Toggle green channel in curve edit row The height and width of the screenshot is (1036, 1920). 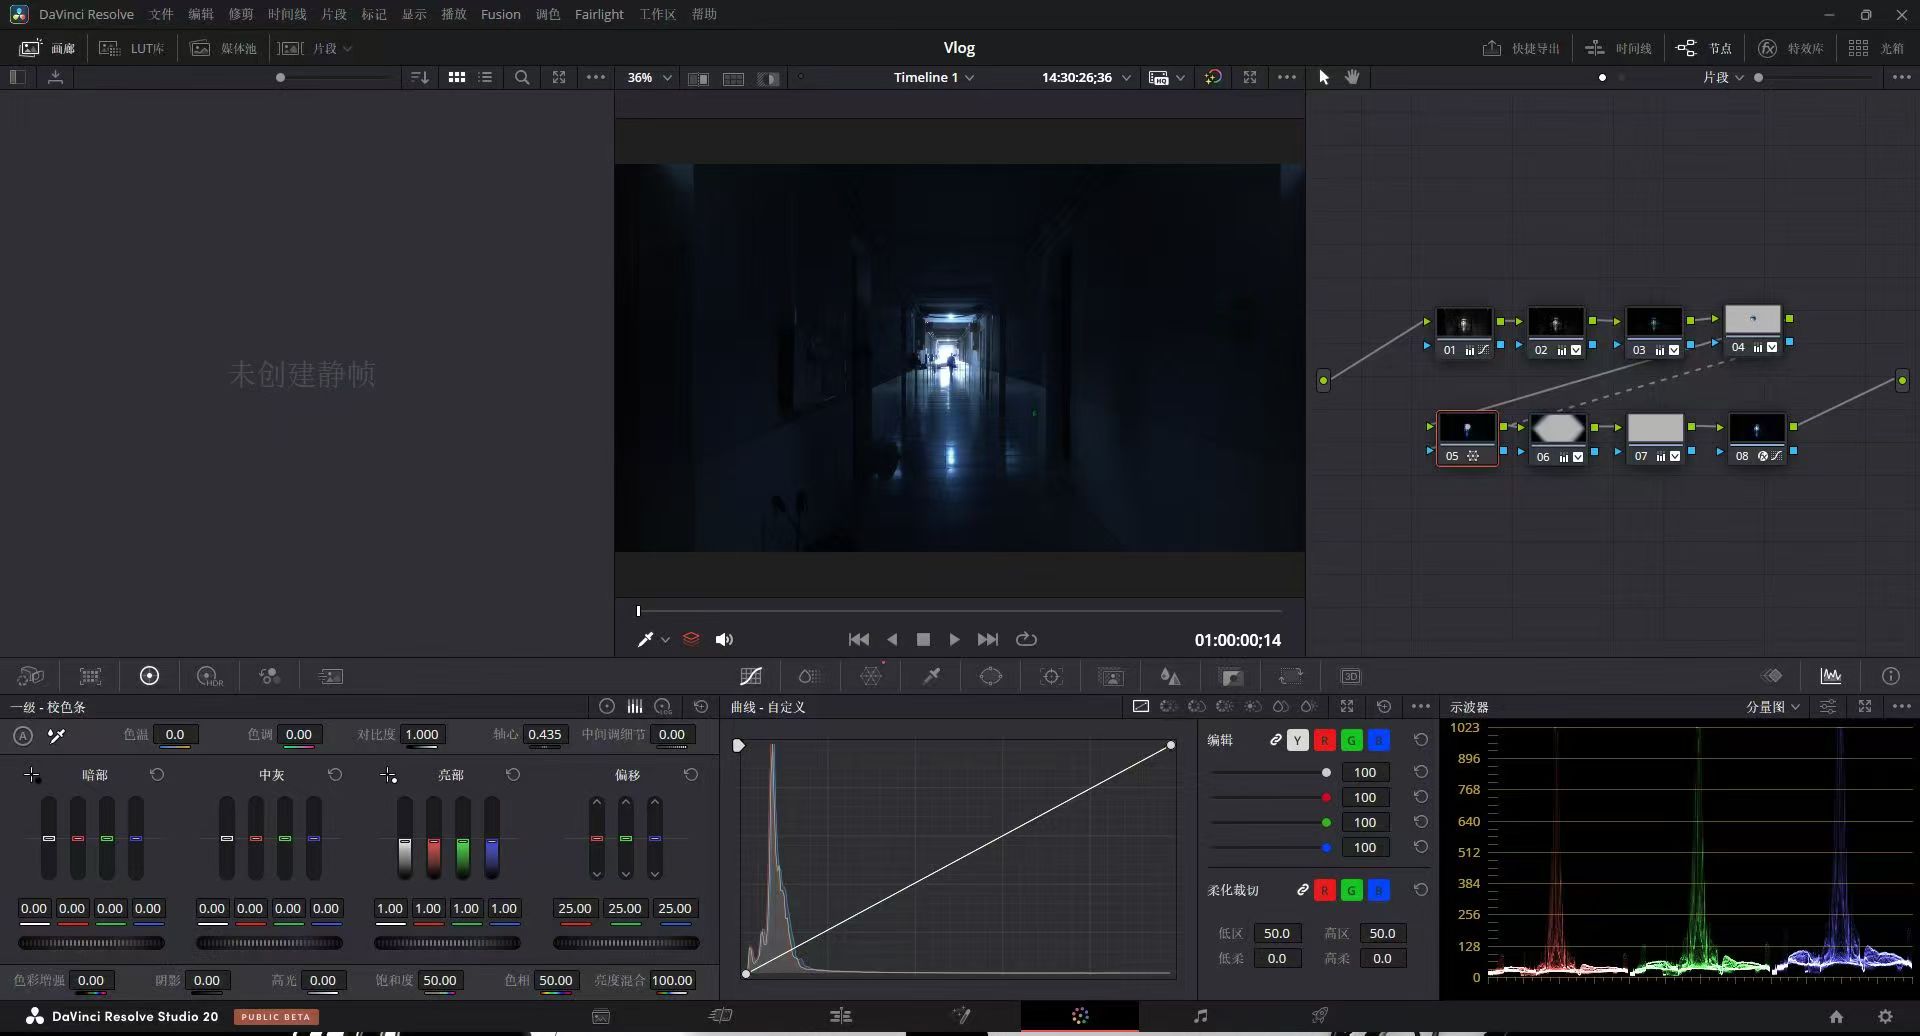pyautogui.click(x=1351, y=740)
